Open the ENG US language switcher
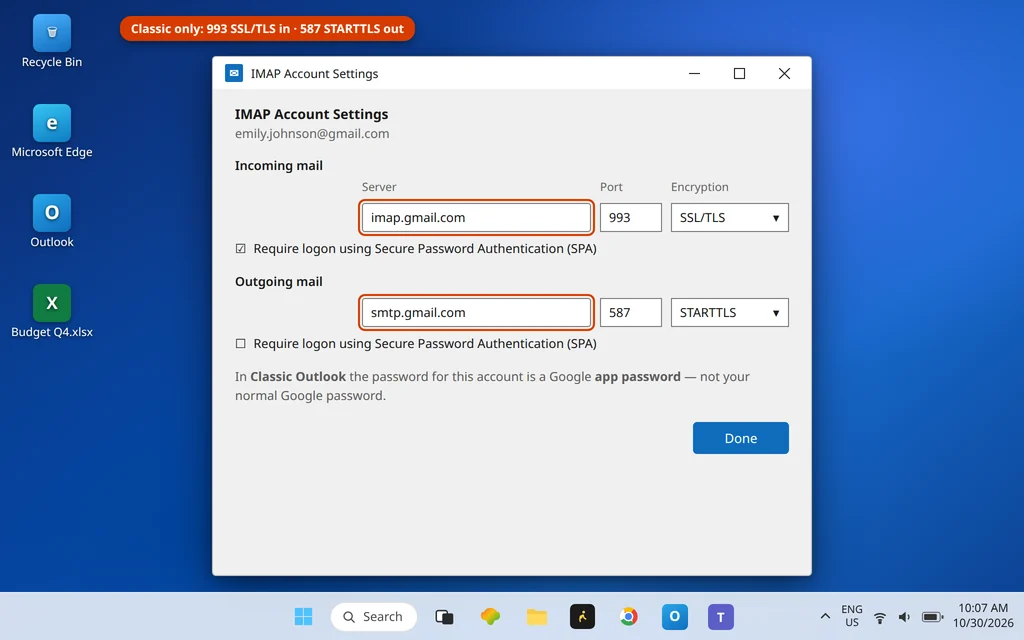Image resolution: width=1024 pixels, height=640 pixels. 852,616
